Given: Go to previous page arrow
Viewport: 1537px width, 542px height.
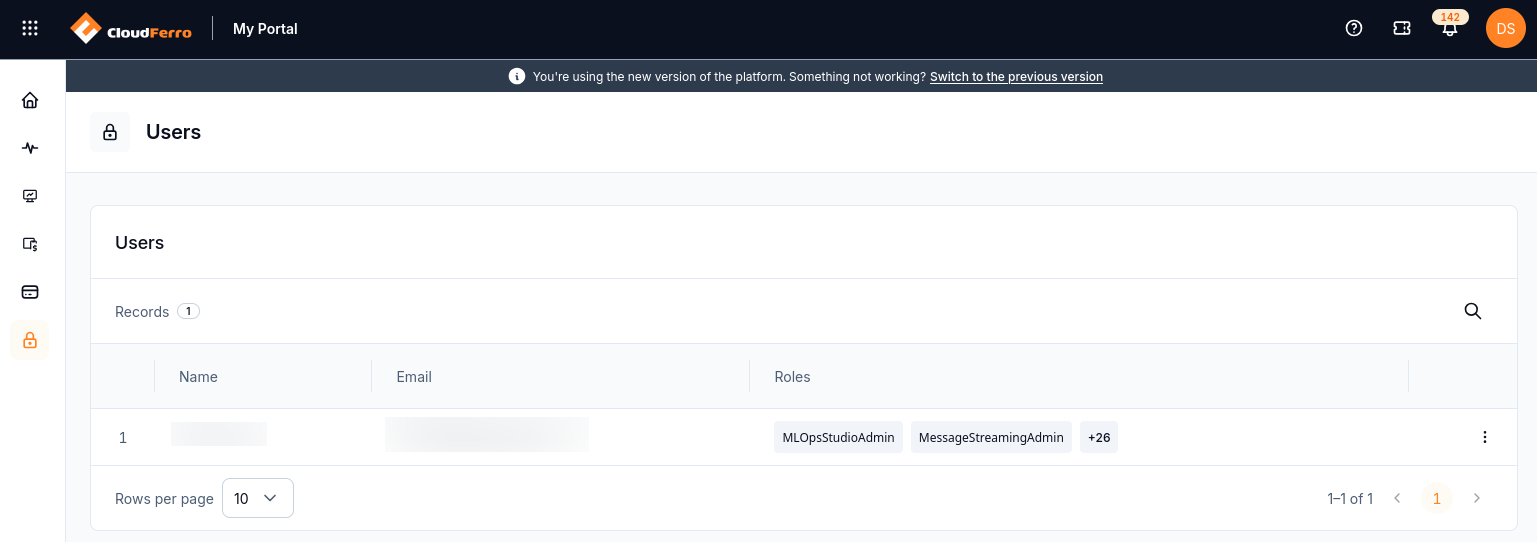Looking at the screenshot, I should tap(1397, 498).
